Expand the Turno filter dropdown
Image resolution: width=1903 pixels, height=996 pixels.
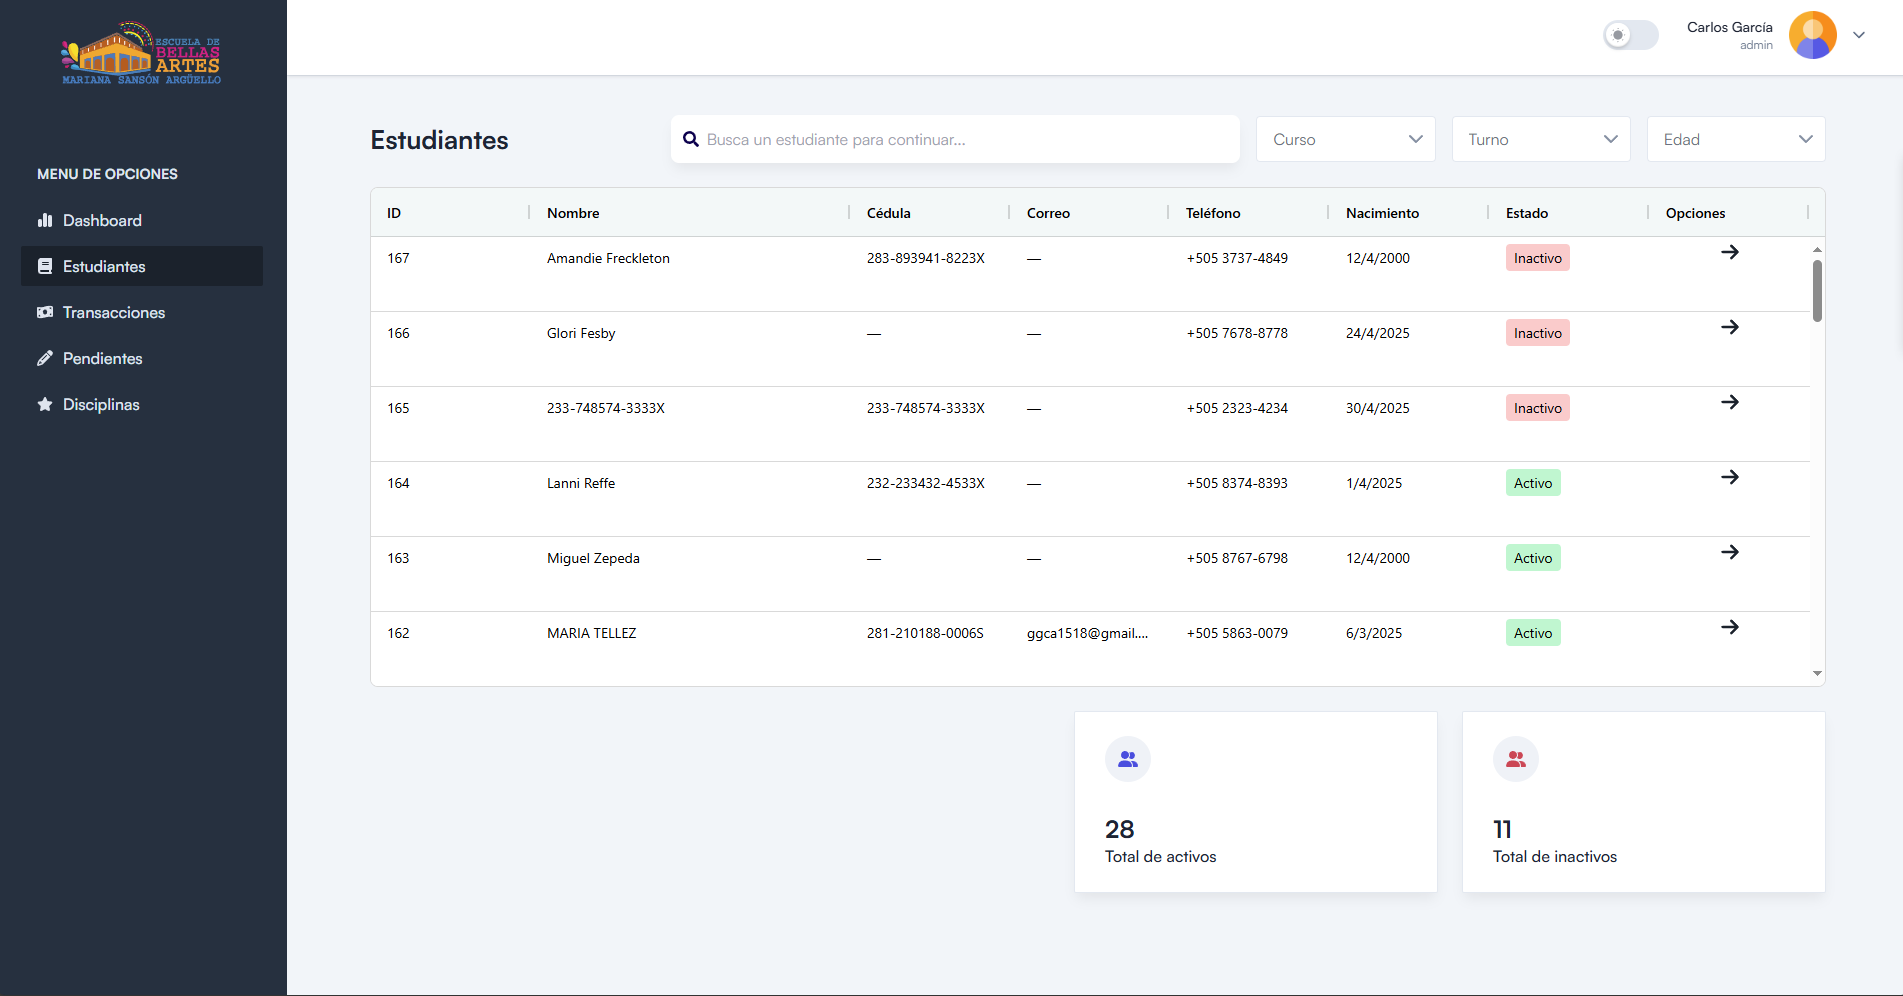click(1540, 140)
